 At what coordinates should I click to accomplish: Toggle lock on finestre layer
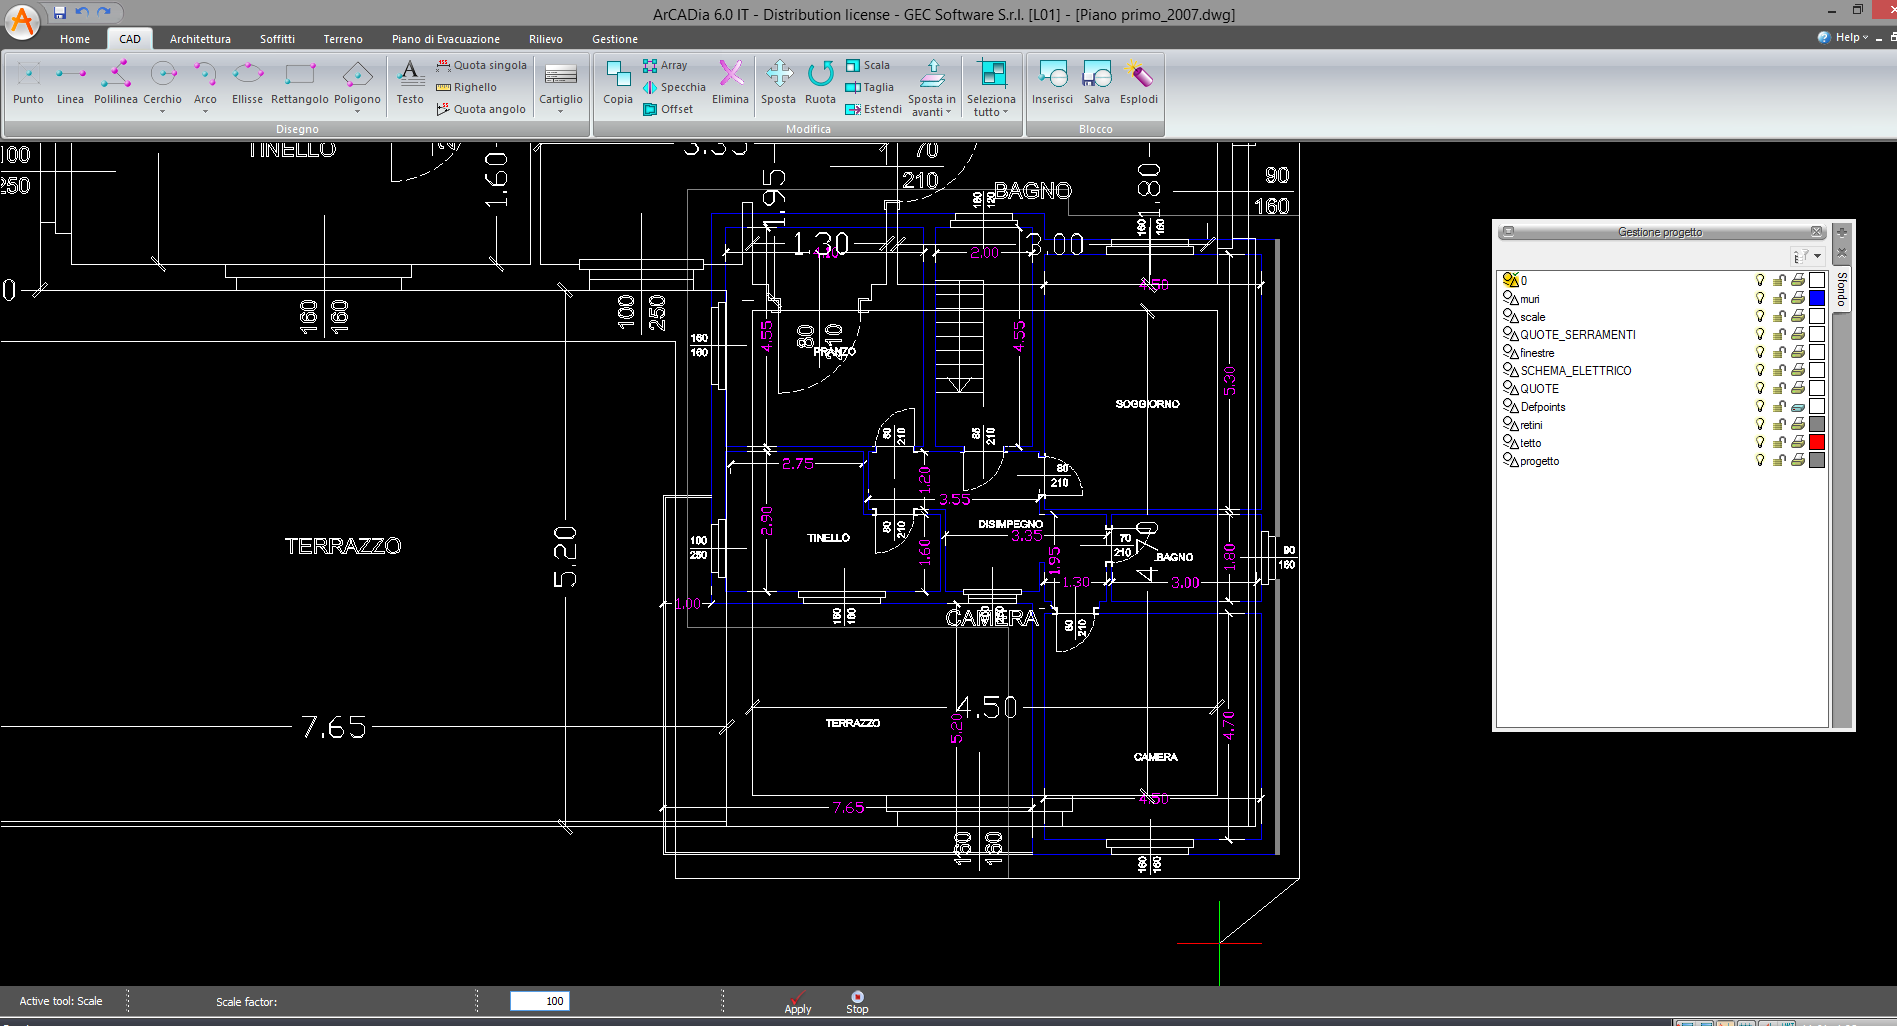1779,353
